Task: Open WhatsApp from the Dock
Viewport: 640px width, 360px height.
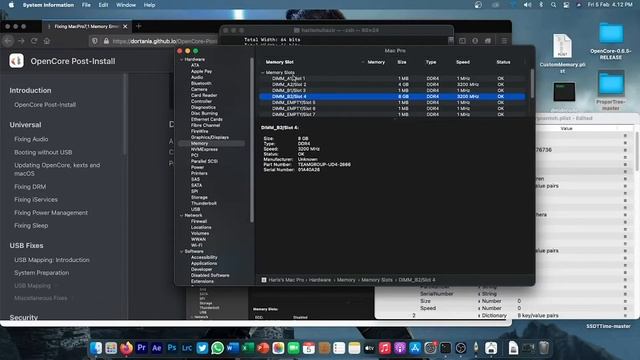Action: (x=218, y=348)
